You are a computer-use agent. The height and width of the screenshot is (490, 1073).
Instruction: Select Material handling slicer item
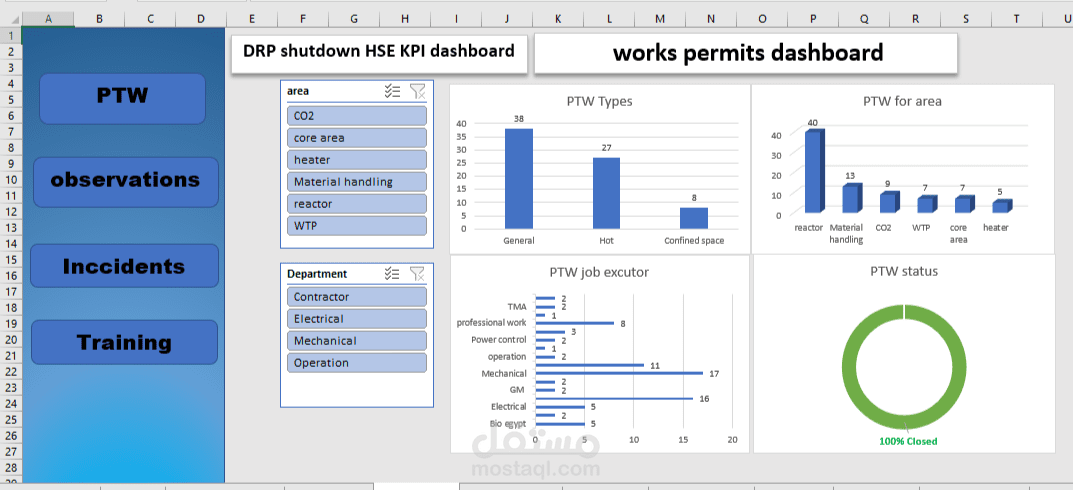pyautogui.click(x=357, y=181)
